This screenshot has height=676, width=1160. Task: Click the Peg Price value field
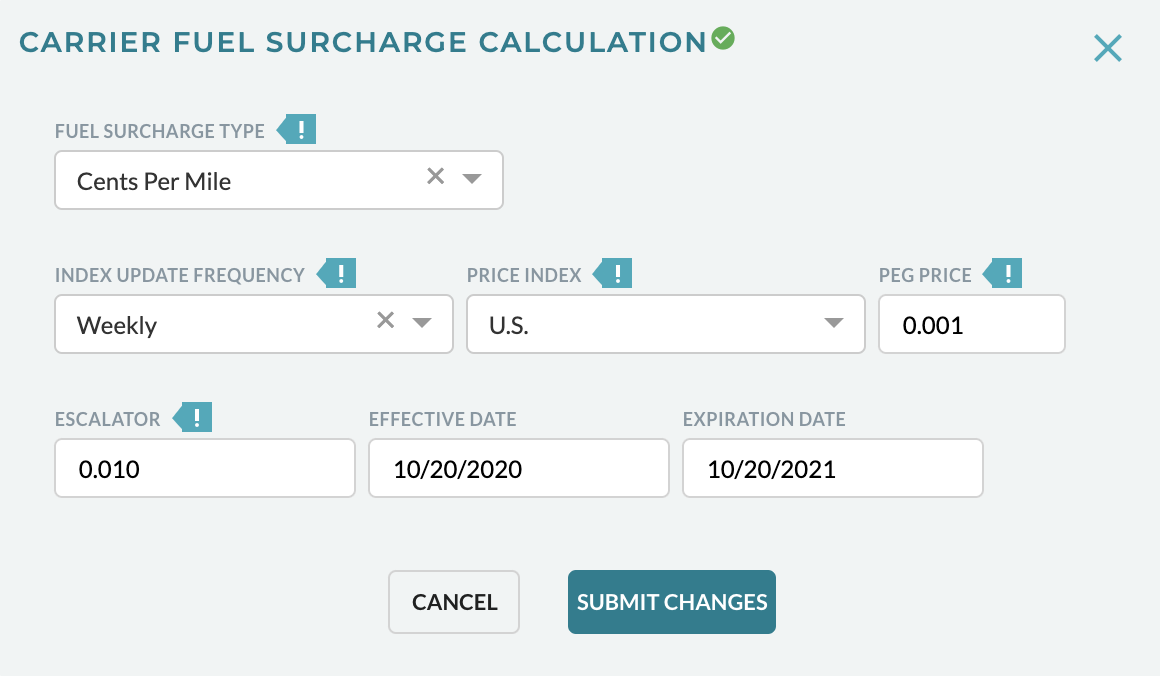coord(971,324)
